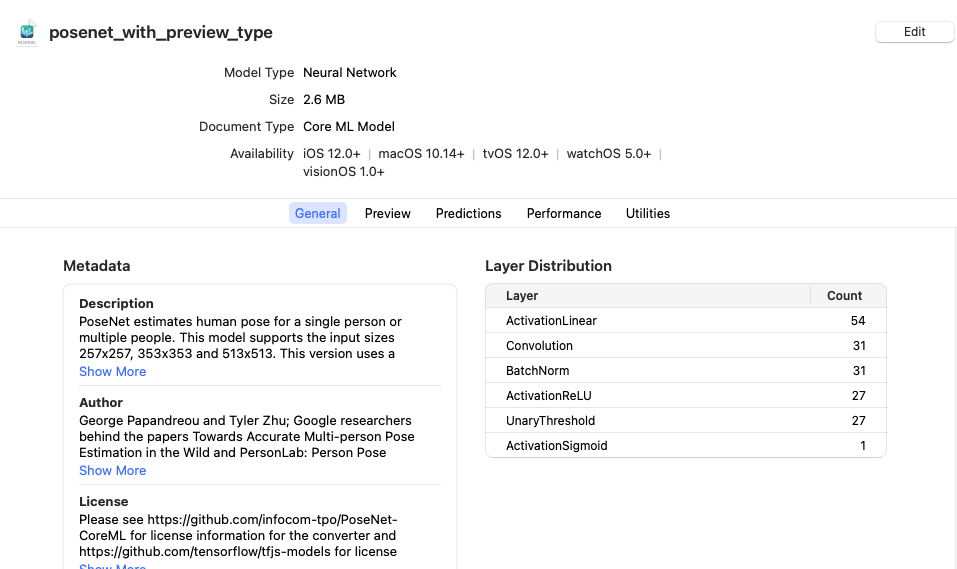Screen dimensions: 957x569
Task: Open the Preview tab
Action: pos(388,213)
